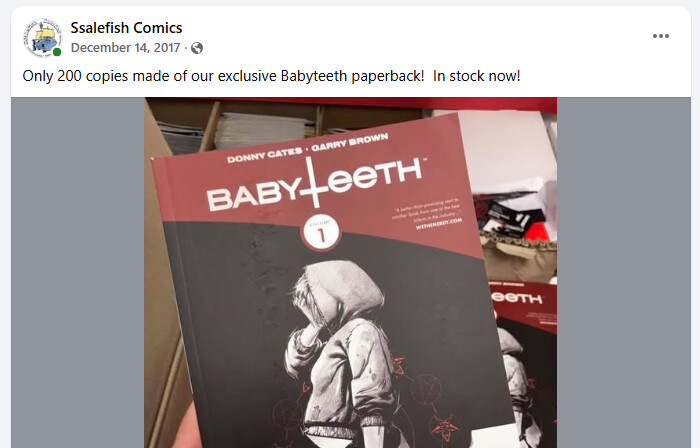The image size is (700, 448).
Task: Click the stacked comics atop the photo
Action: click(x=261, y=130)
